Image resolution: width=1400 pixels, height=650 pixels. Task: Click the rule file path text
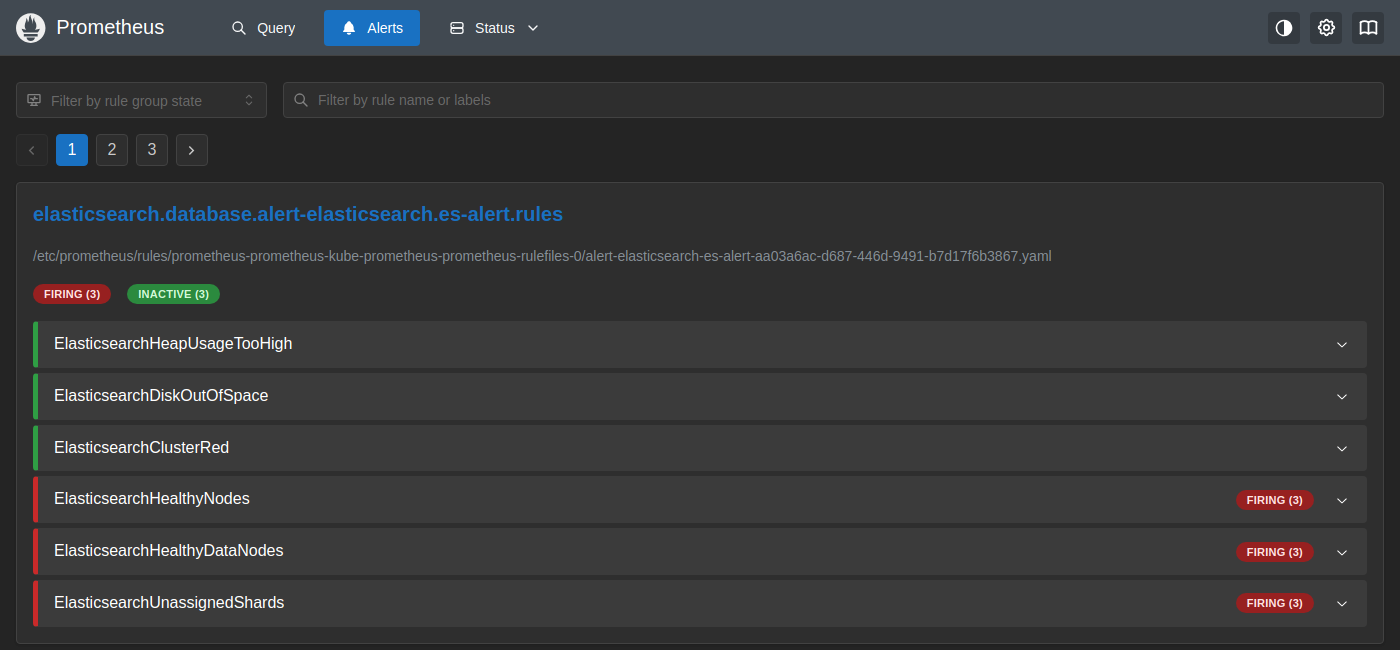coord(542,256)
